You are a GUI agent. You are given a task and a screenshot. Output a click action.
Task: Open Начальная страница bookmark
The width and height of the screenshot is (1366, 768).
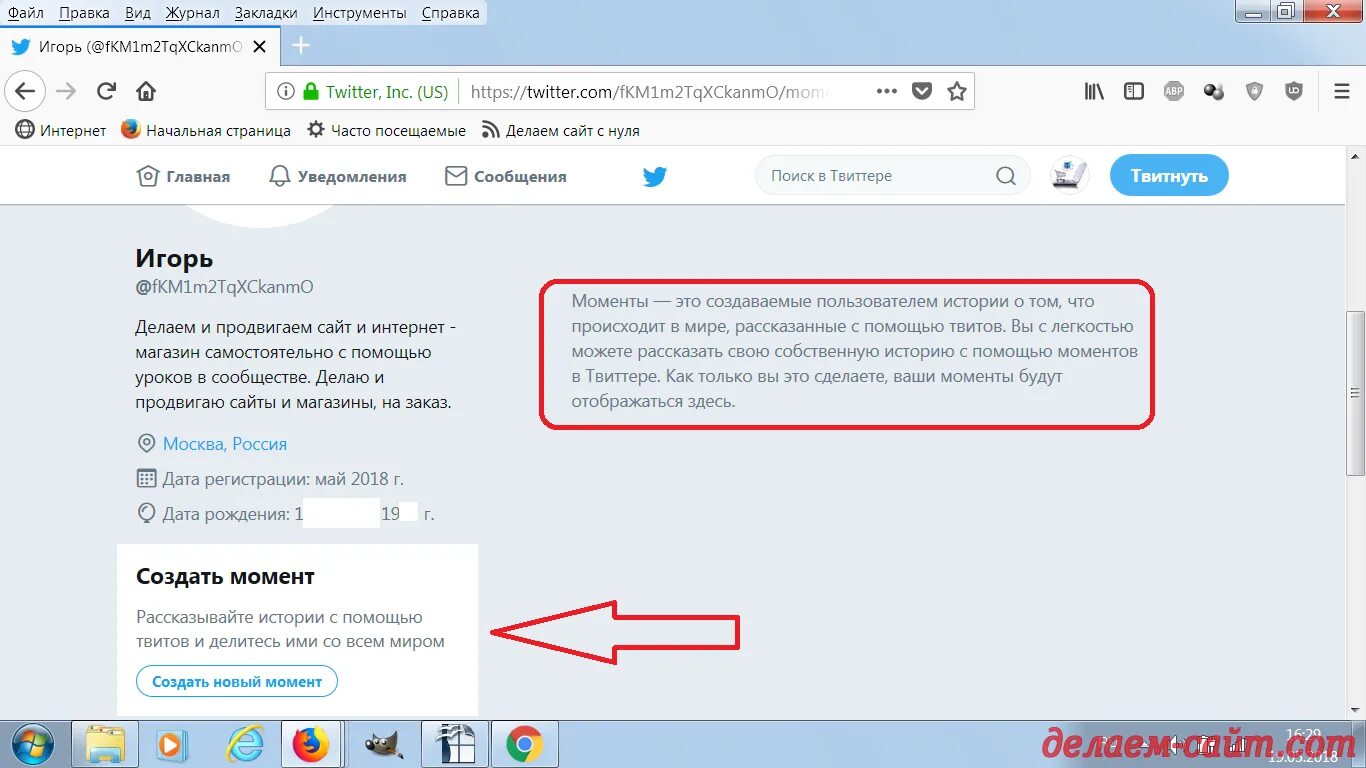206,130
